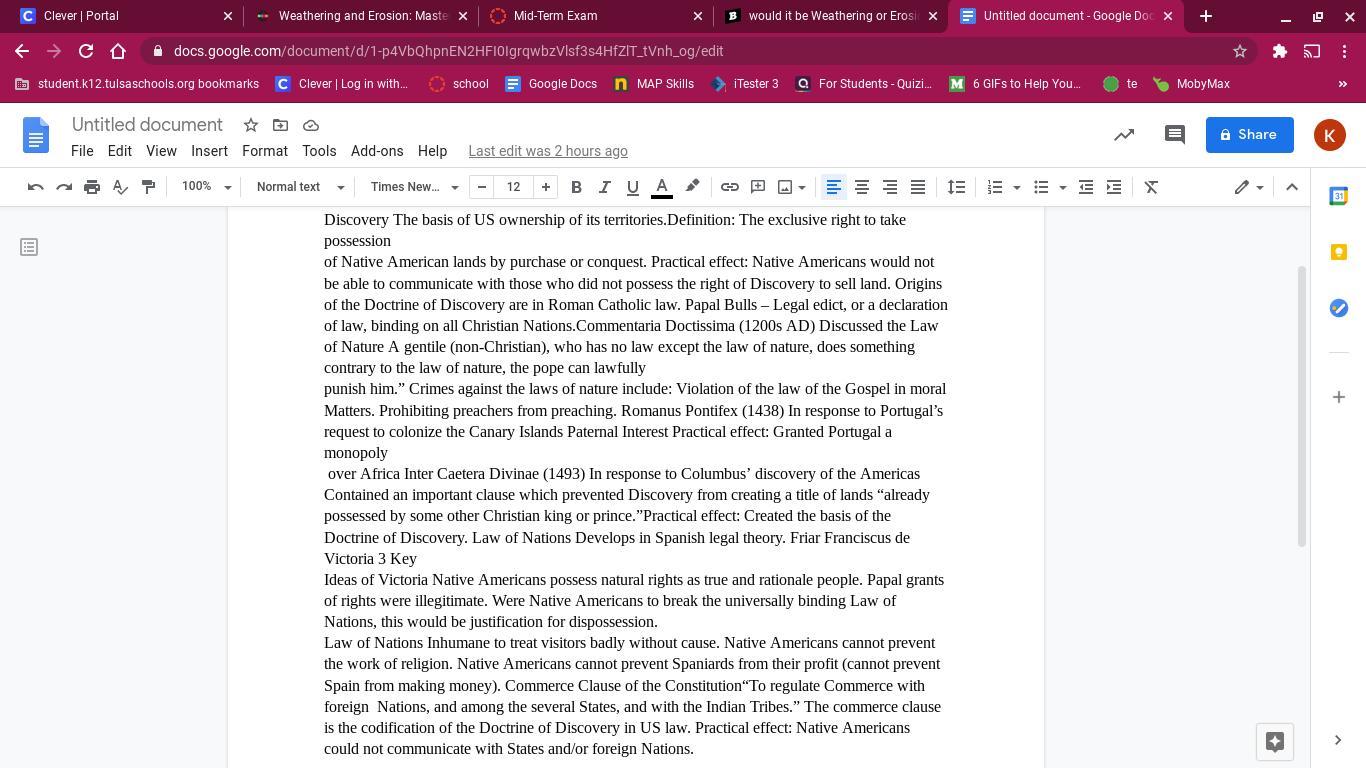1366x768 pixels.
Task: Clear formatting of selected text
Action: [1151, 187]
